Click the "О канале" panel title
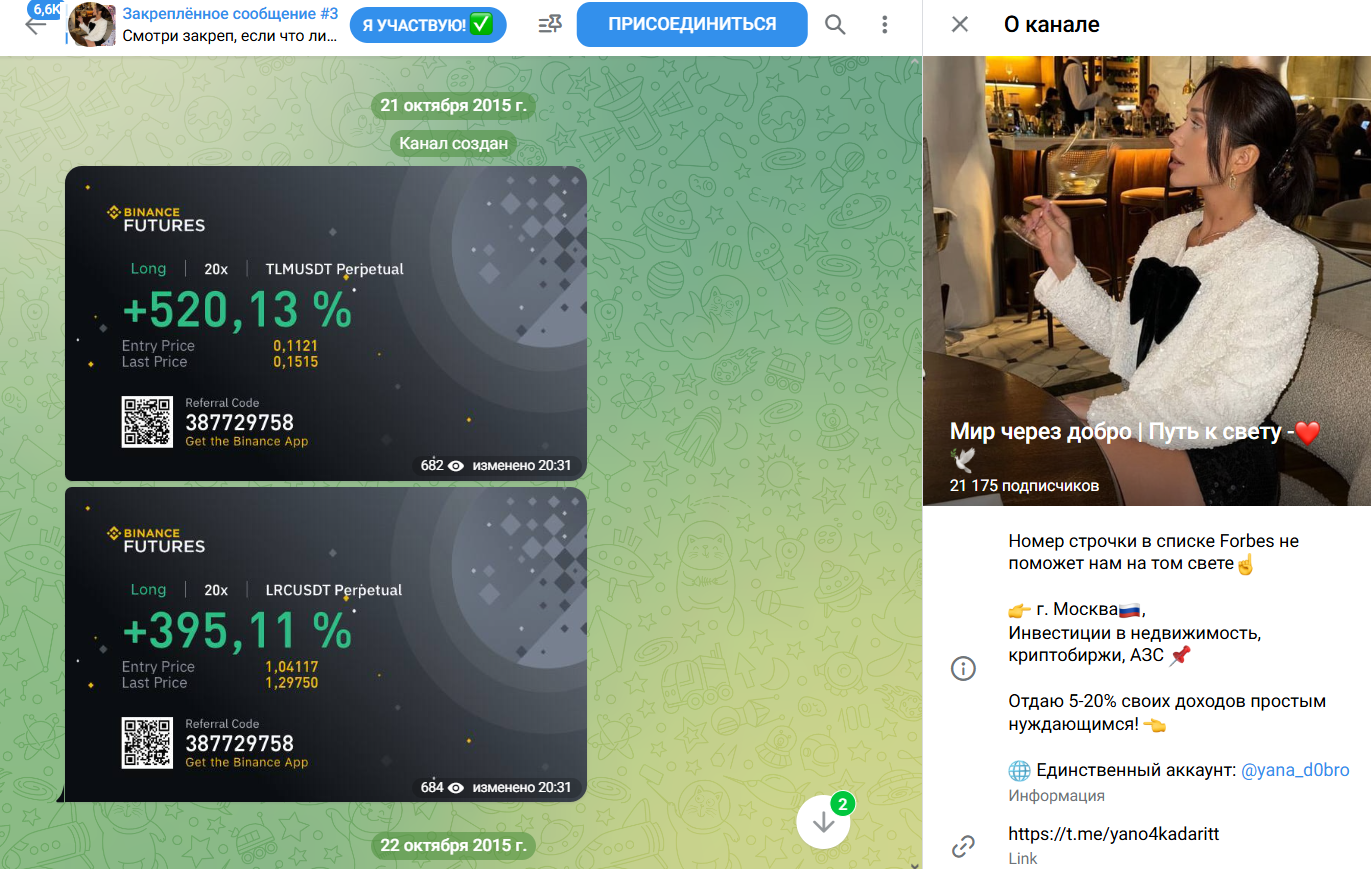 [x=1051, y=25]
